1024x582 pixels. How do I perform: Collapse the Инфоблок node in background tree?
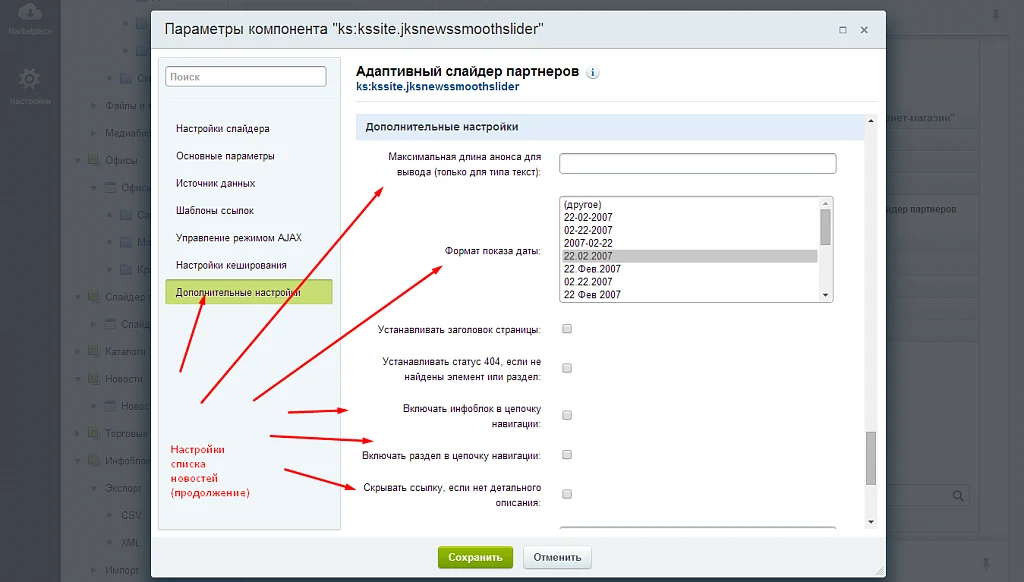point(78,461)
